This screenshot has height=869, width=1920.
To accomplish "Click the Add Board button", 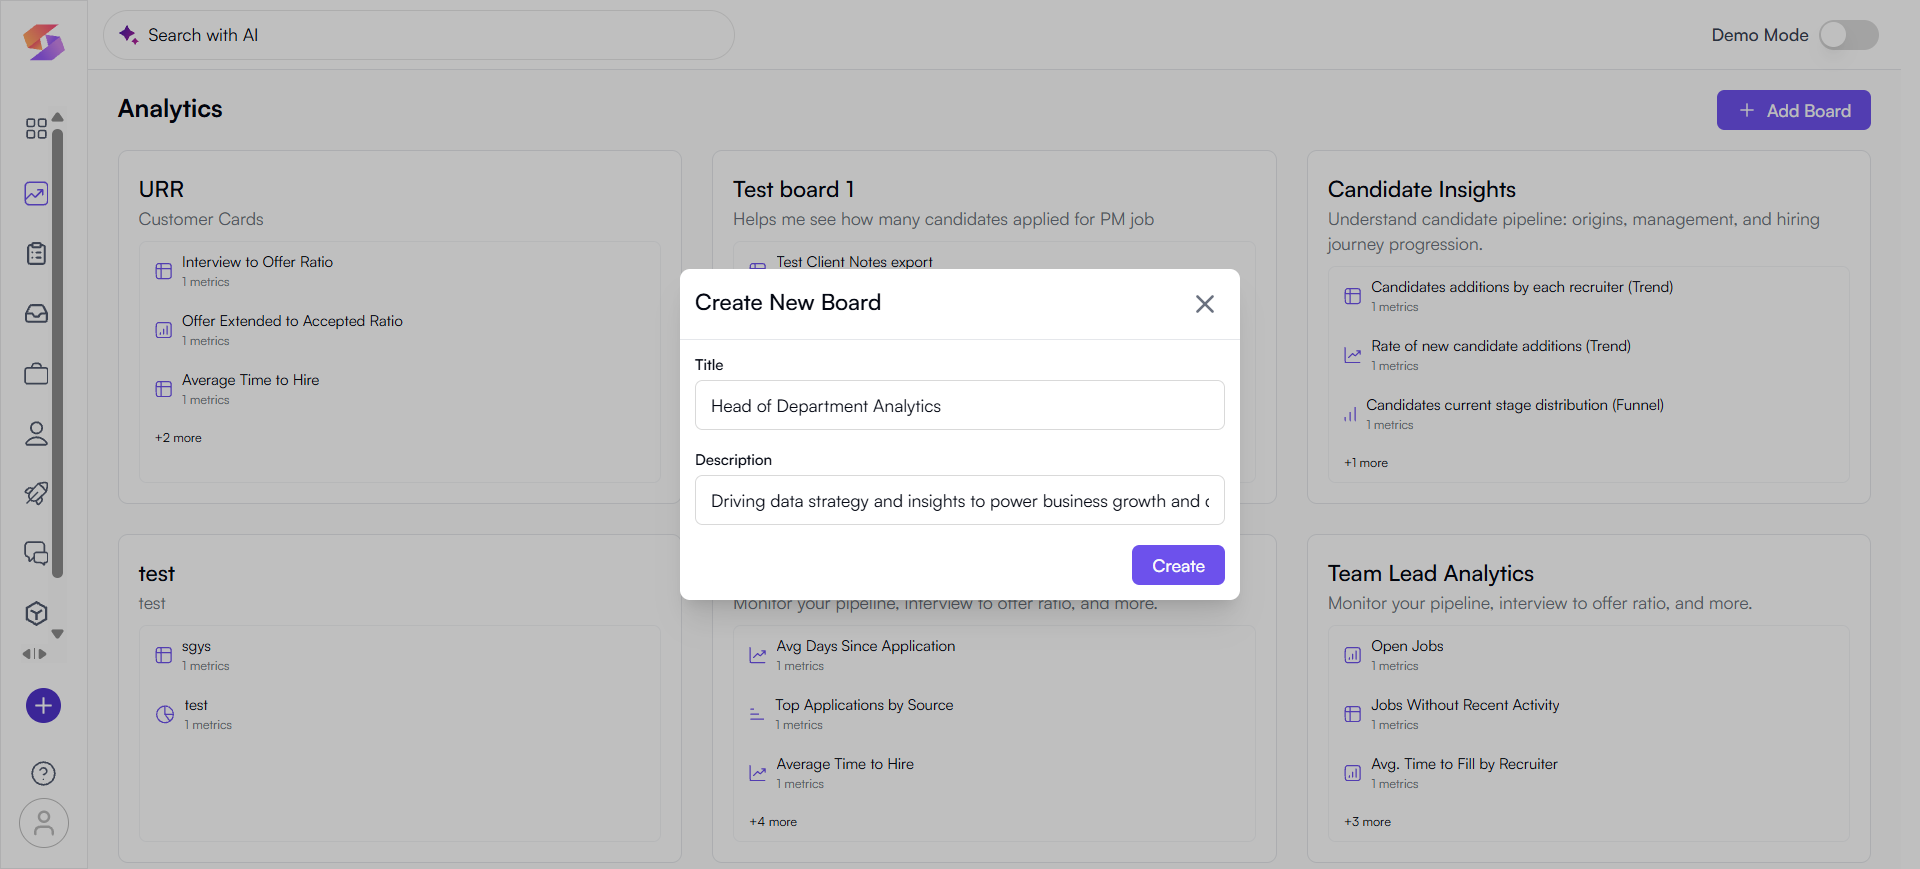I will tap(1793, 110).
